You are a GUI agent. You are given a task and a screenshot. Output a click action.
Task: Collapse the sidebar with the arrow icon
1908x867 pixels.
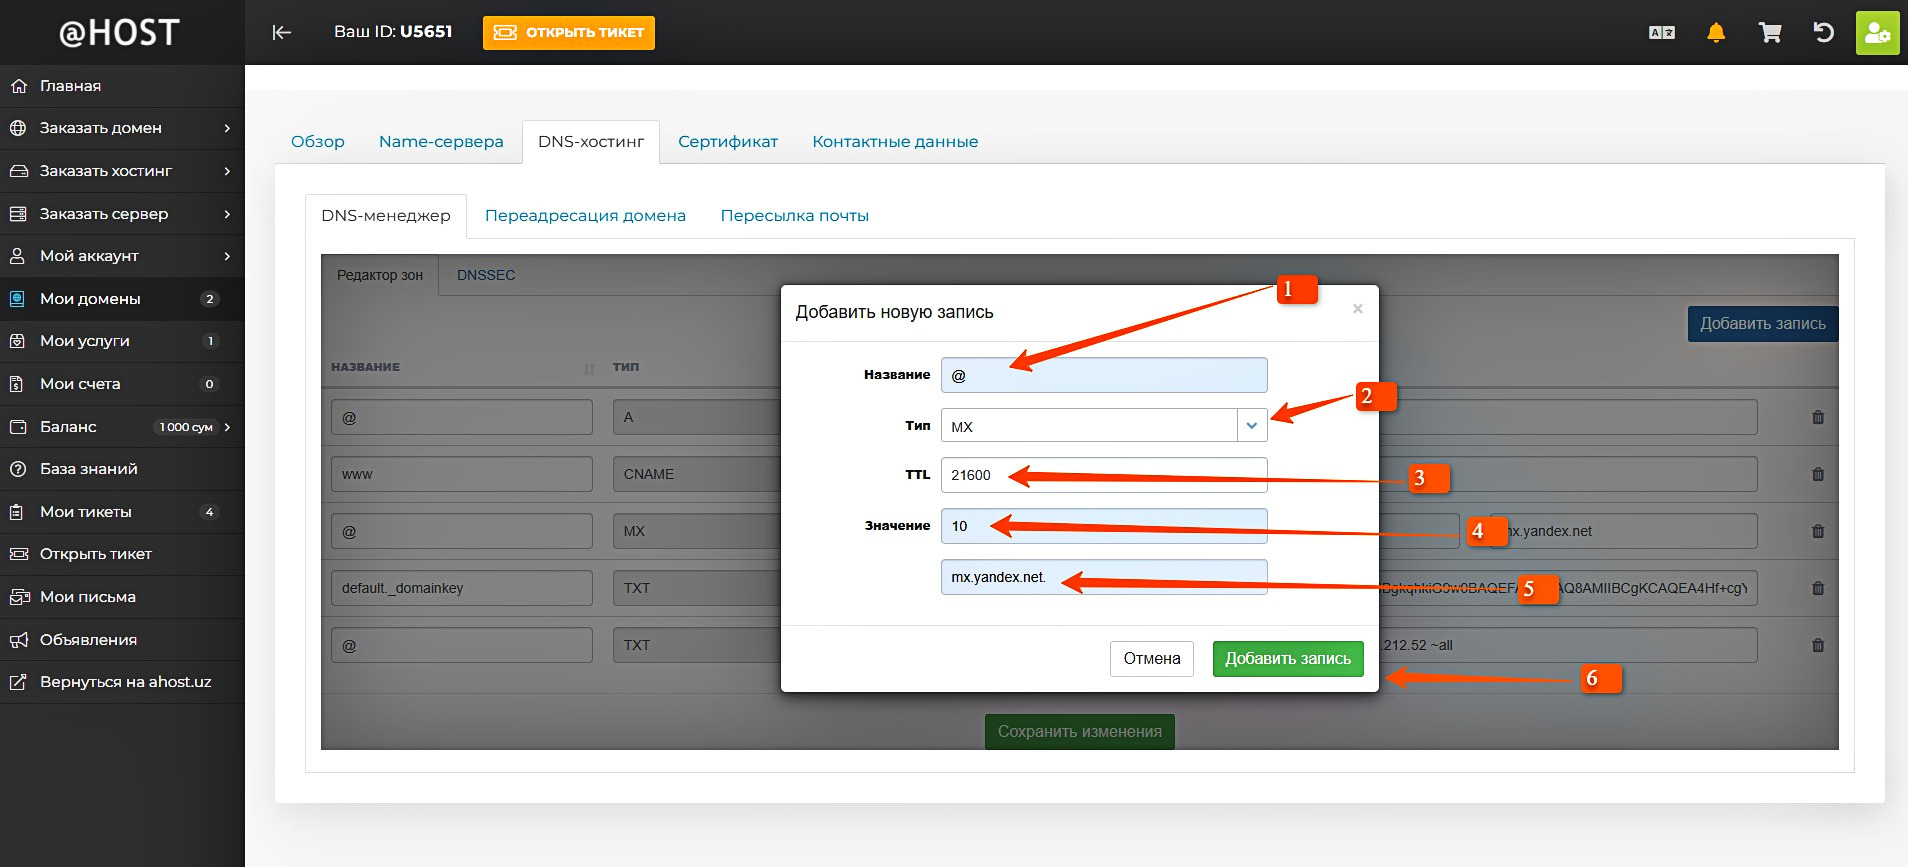click(x=282, y=32)
